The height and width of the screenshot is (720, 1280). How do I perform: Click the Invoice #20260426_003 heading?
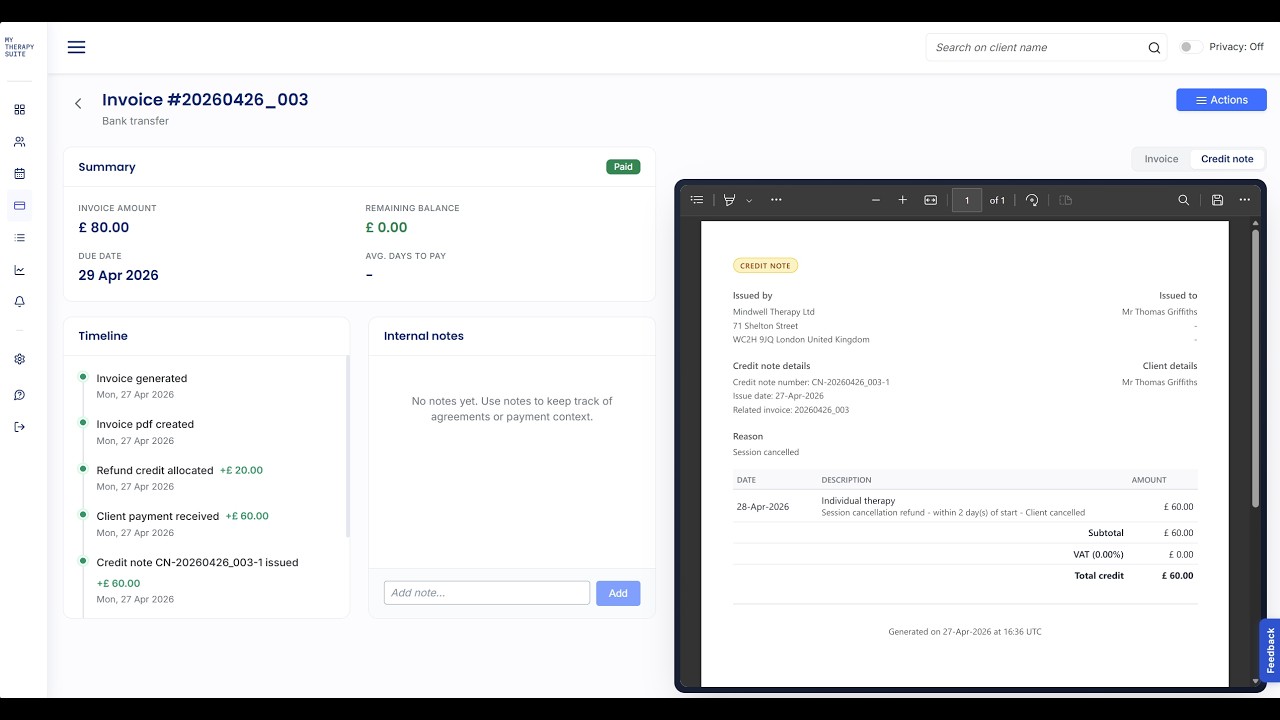pyautogui.click(x=205, y=100)
